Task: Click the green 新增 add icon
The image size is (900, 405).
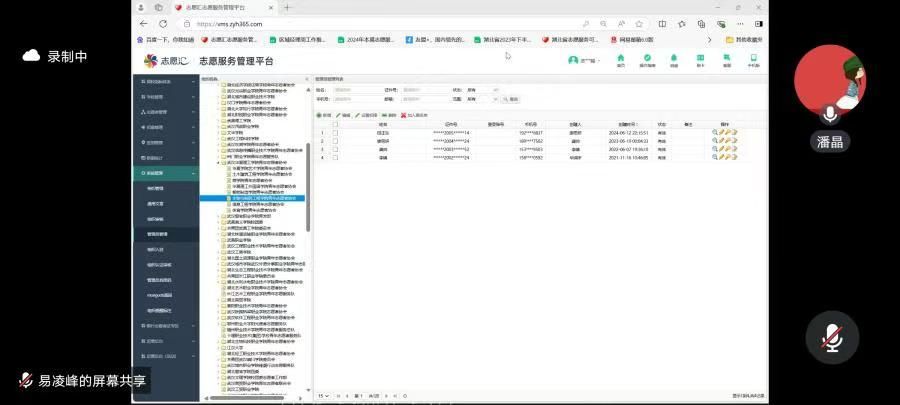Action: [x=319, y=115]
